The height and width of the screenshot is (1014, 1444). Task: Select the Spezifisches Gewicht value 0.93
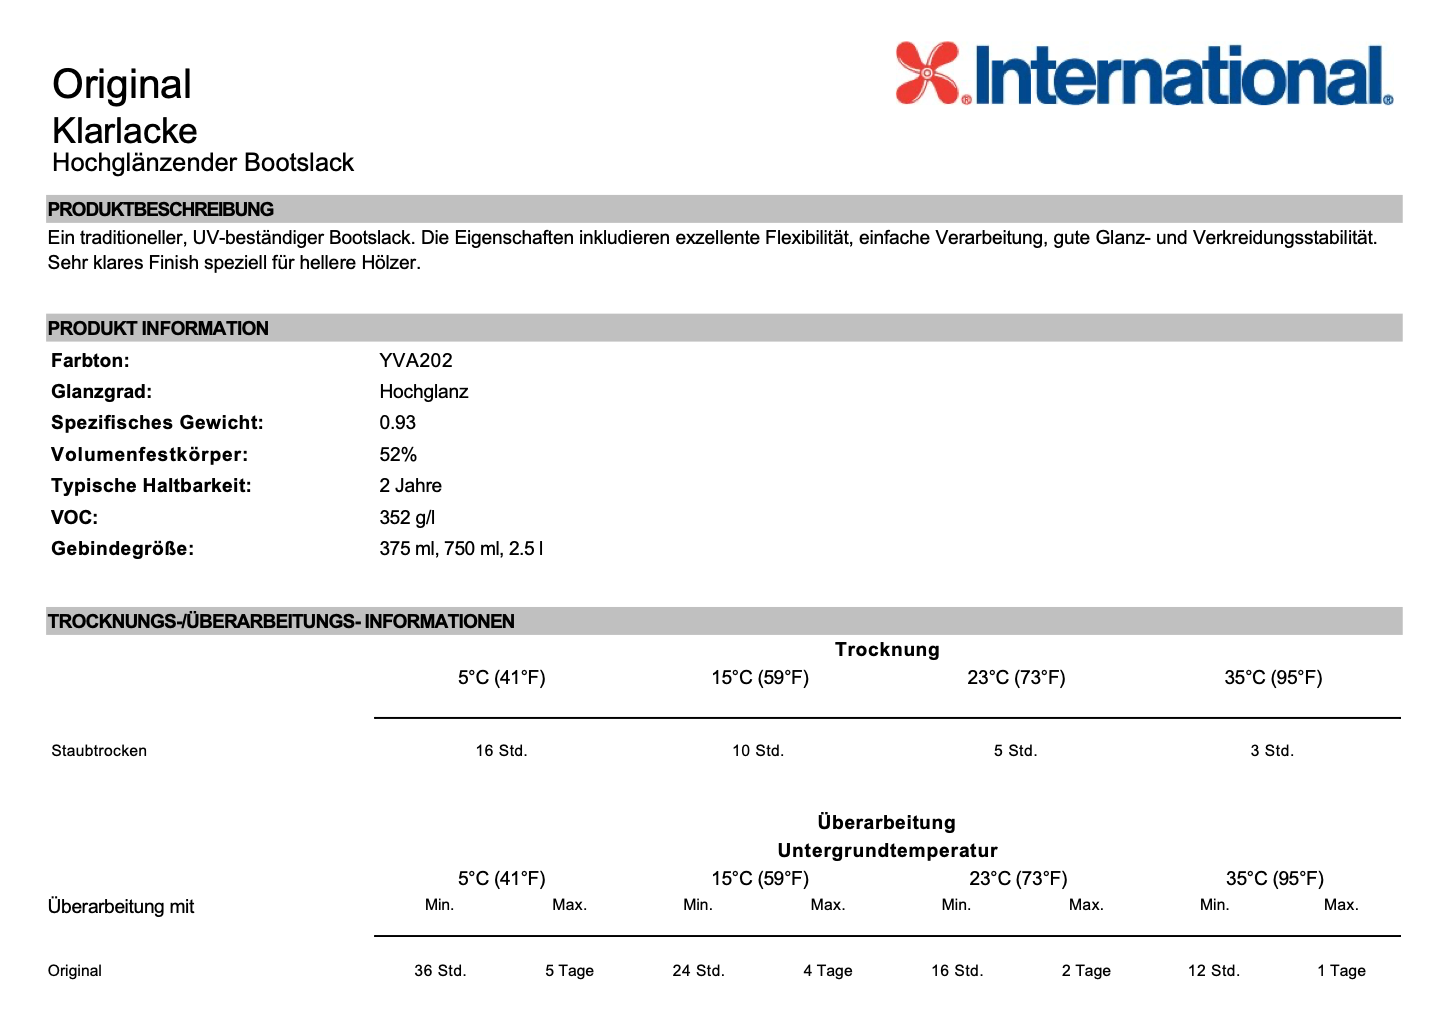tap(397, 423)
